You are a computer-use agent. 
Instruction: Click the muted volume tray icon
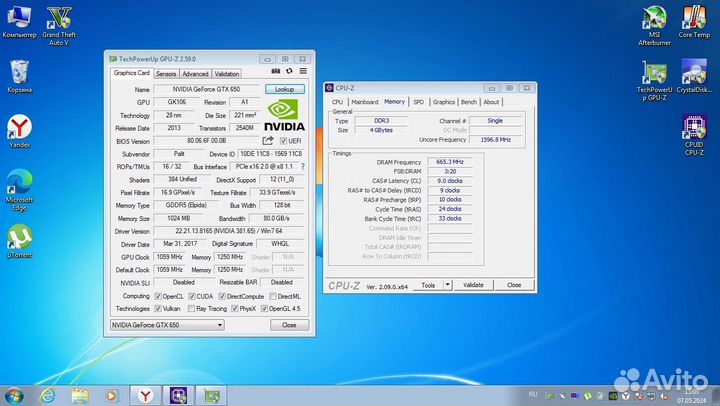664,396
